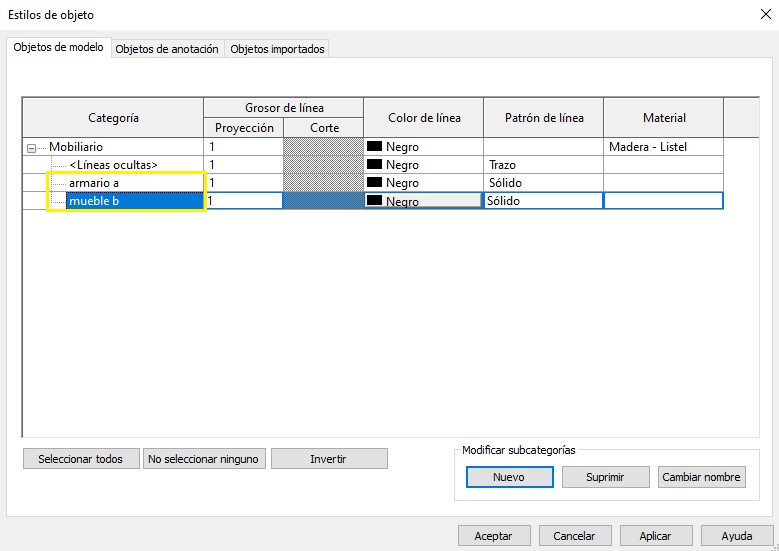Click projection line weight of armario a
779x551 pixels.
click(x=243, y=183)
